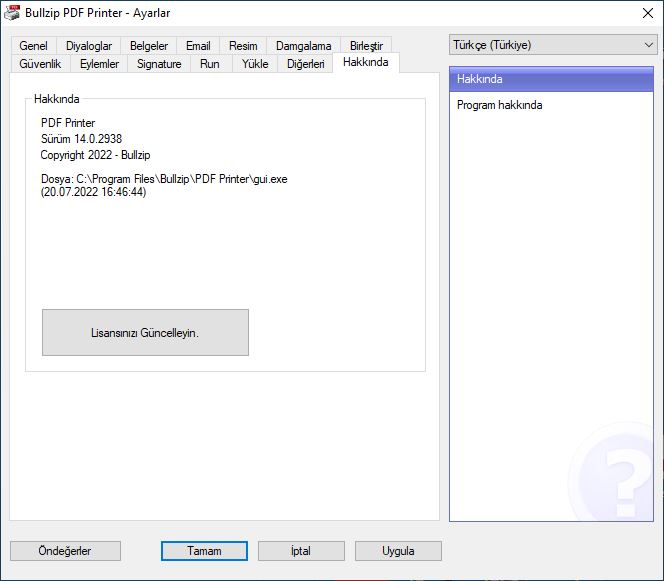Switch to the Diyaloglar tab
Screen dimensions: 664x581
[89, 46]
